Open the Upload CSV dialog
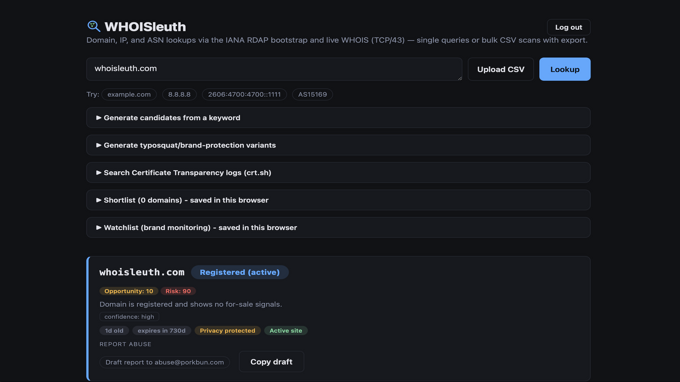Screen dimensions: 680x382 pyautogui.click(x=500, y=69)
